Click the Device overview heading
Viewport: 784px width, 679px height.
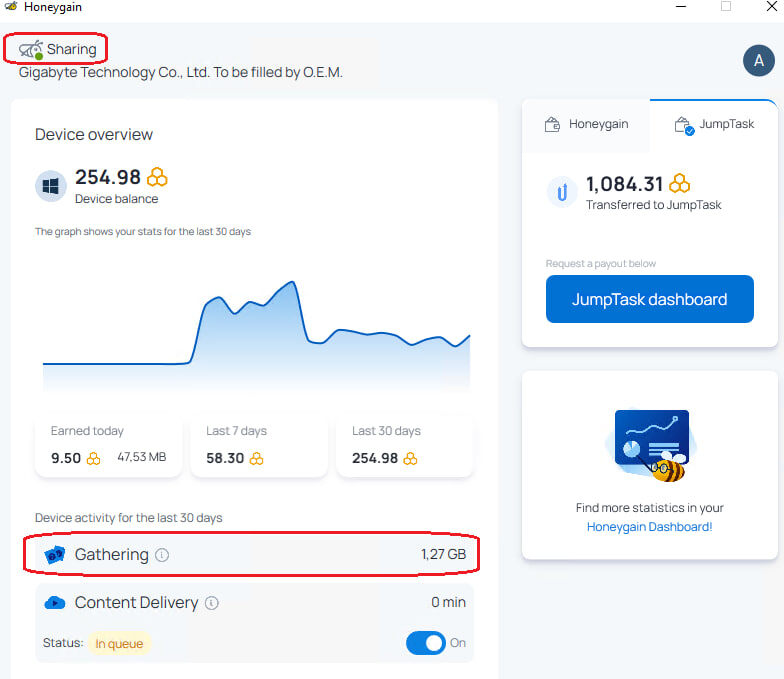point(94,134)
